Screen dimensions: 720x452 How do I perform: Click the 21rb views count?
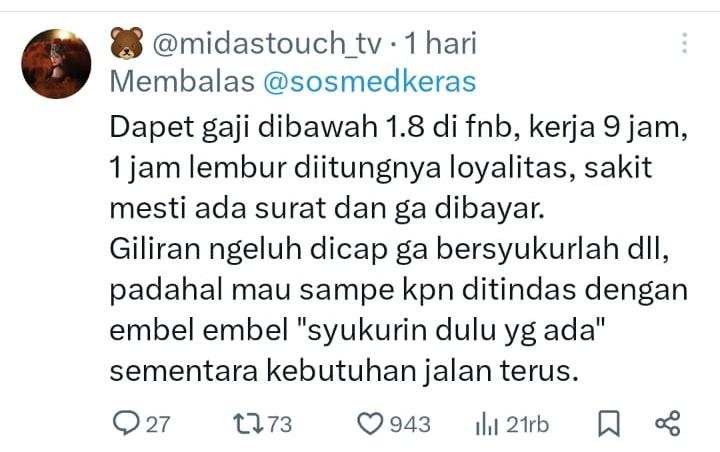tap(528, 424)
